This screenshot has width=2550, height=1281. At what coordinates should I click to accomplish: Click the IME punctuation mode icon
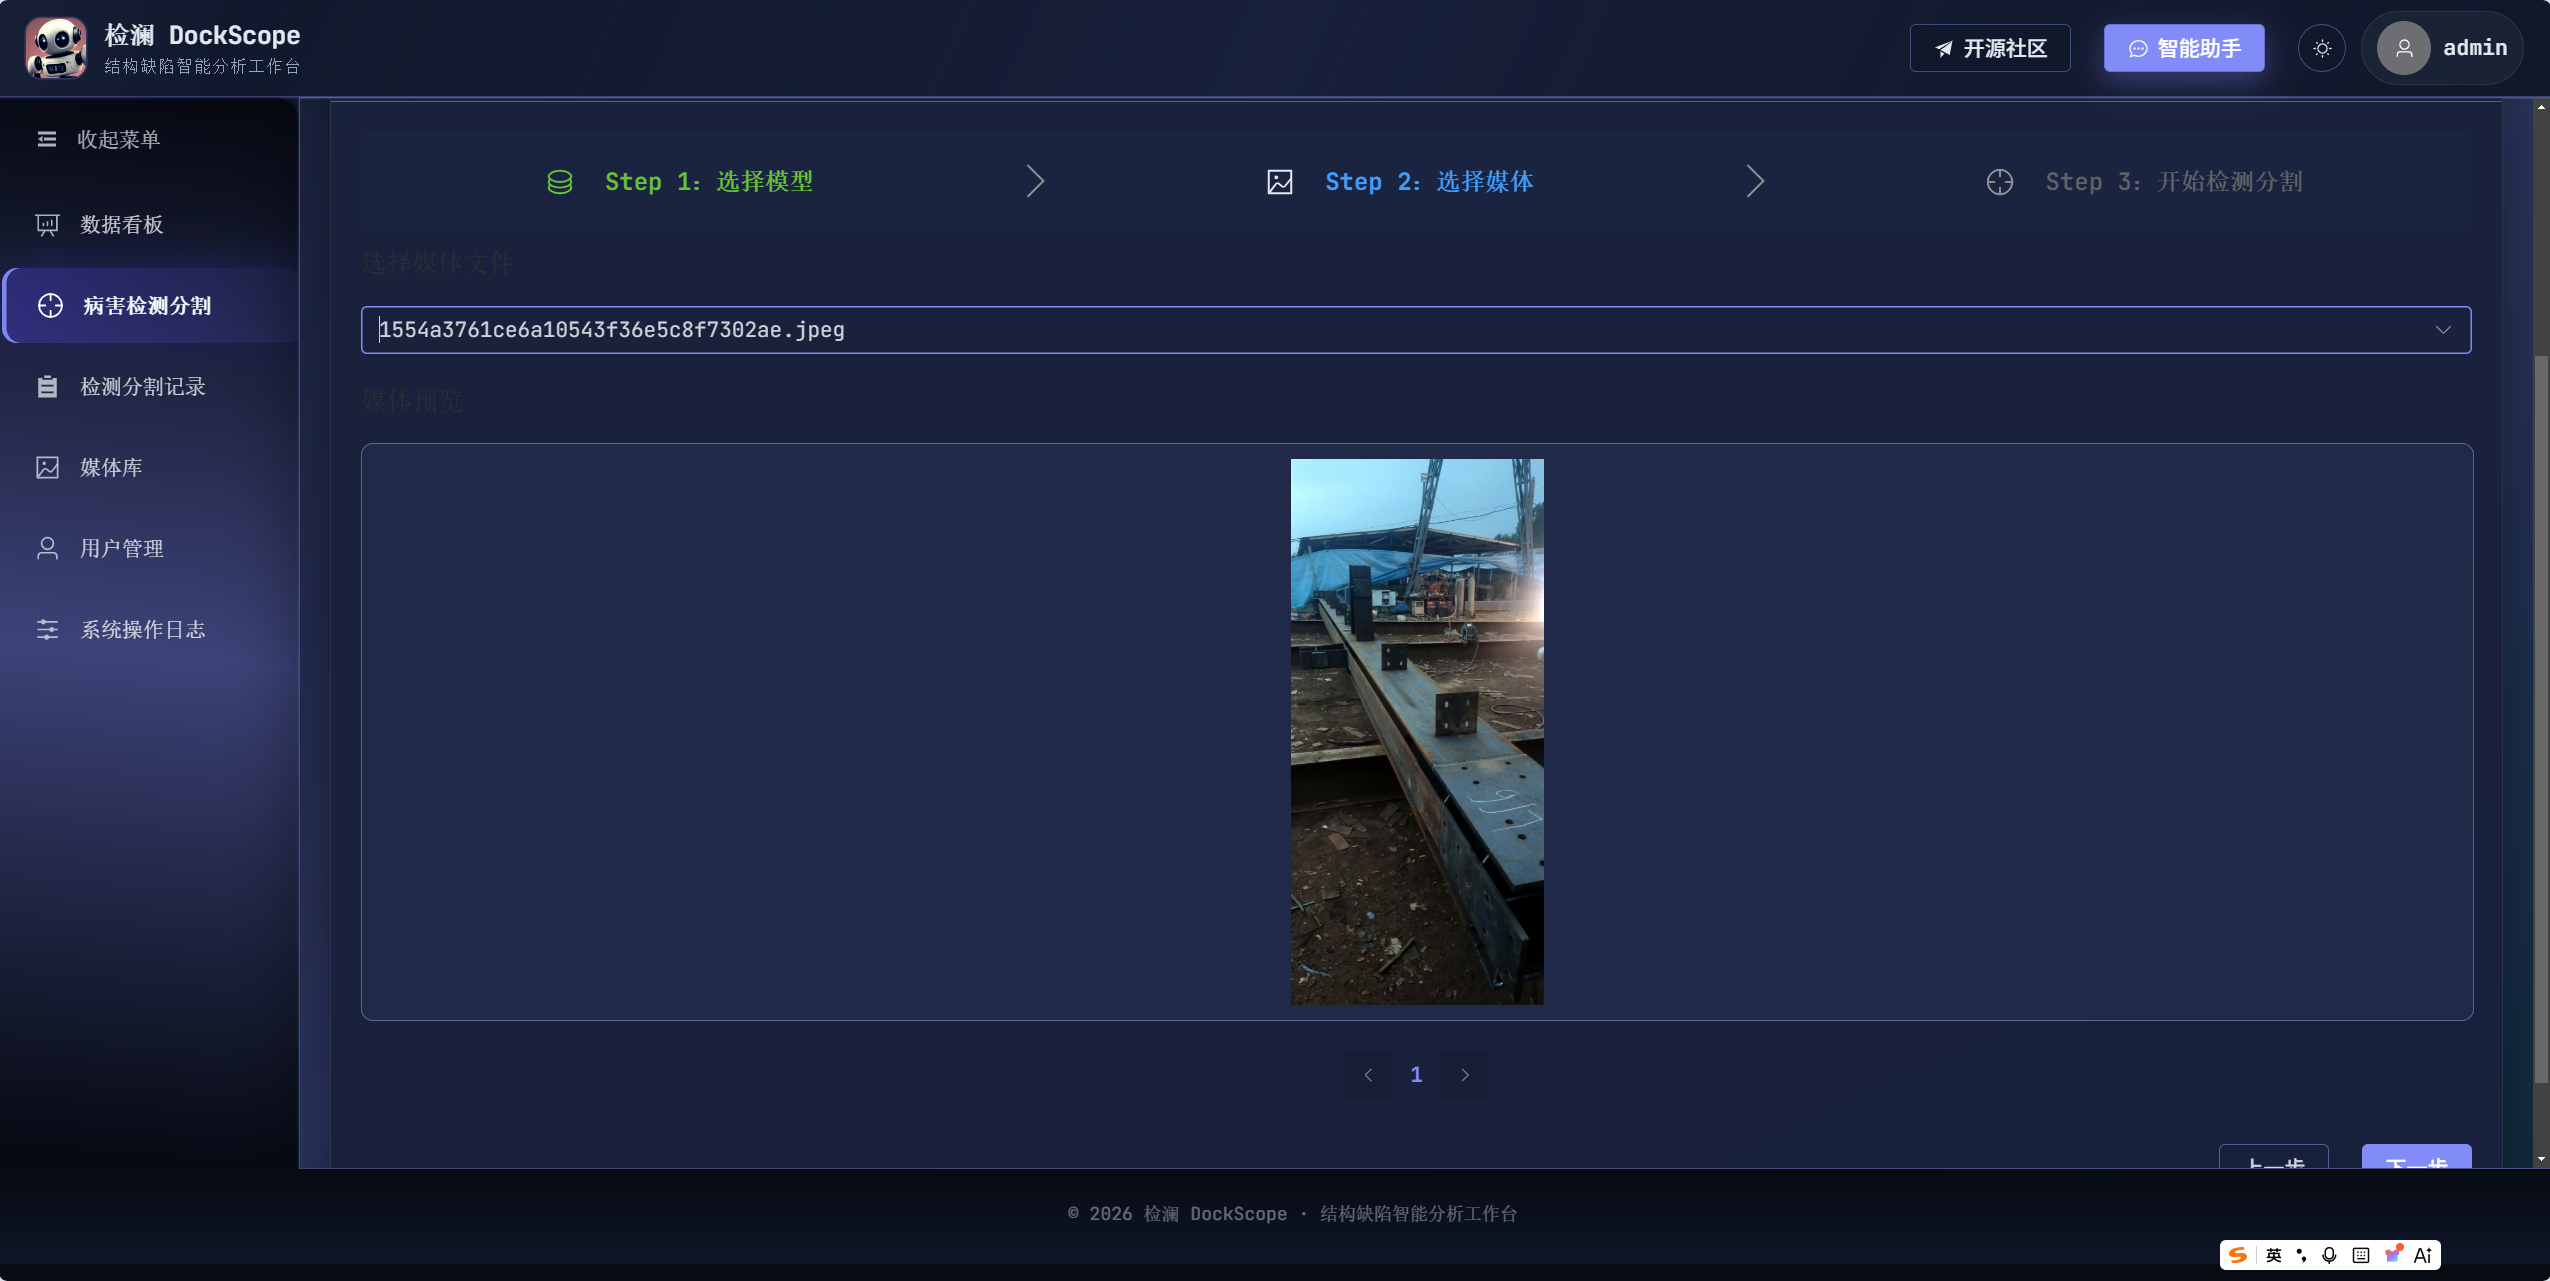(2302, 1255)
